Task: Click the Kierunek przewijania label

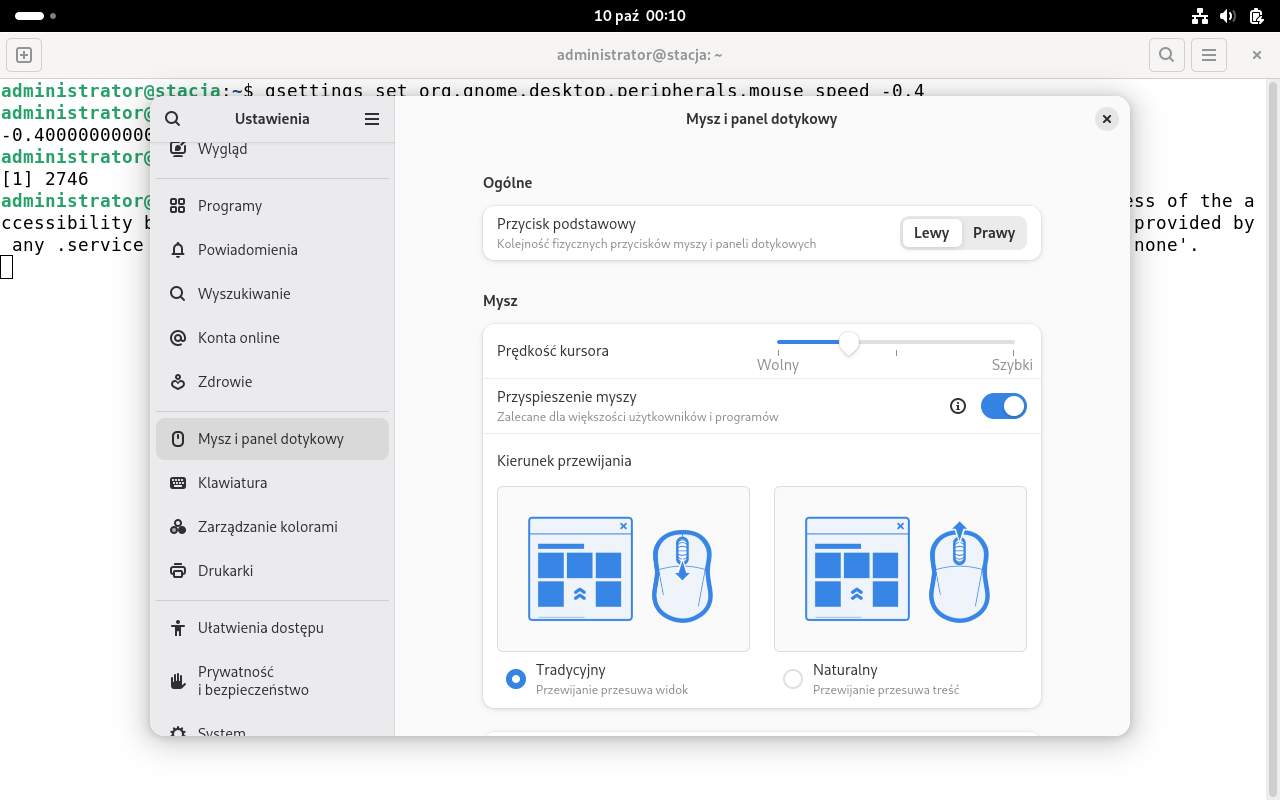Action: 564,461
